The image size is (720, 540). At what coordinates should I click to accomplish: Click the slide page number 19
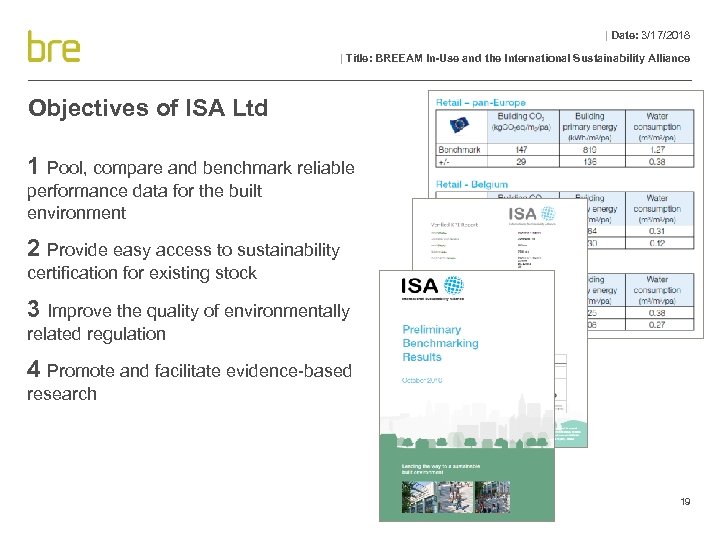point(685,501)
